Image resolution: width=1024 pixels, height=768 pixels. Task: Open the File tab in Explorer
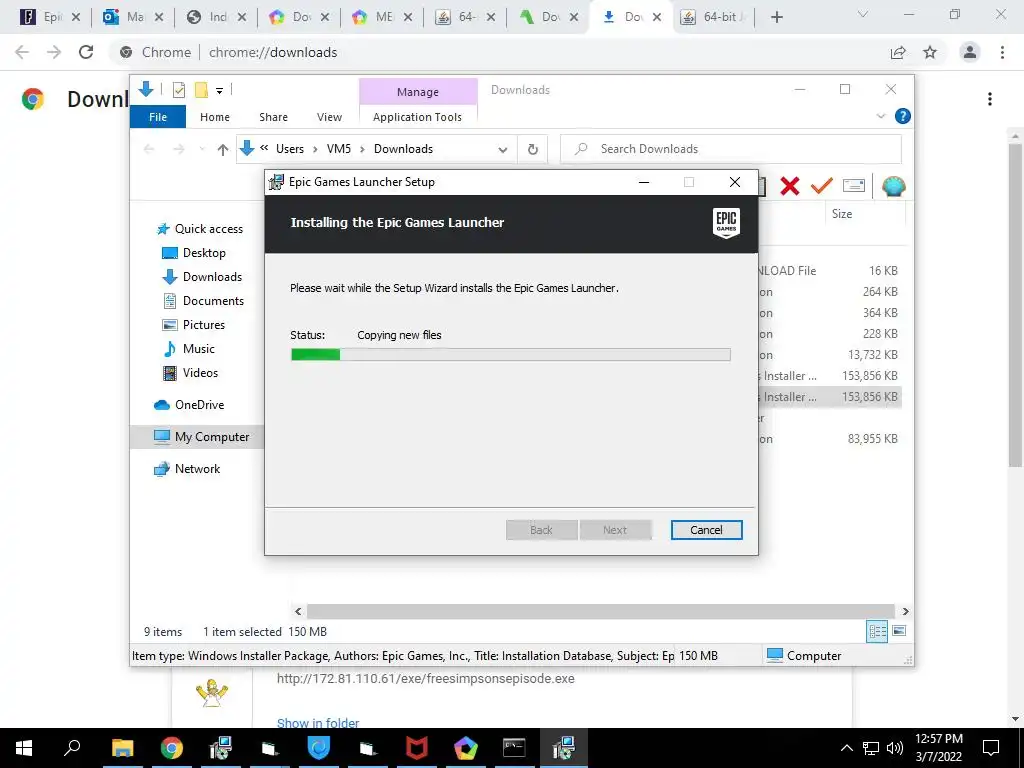point(158,117)
